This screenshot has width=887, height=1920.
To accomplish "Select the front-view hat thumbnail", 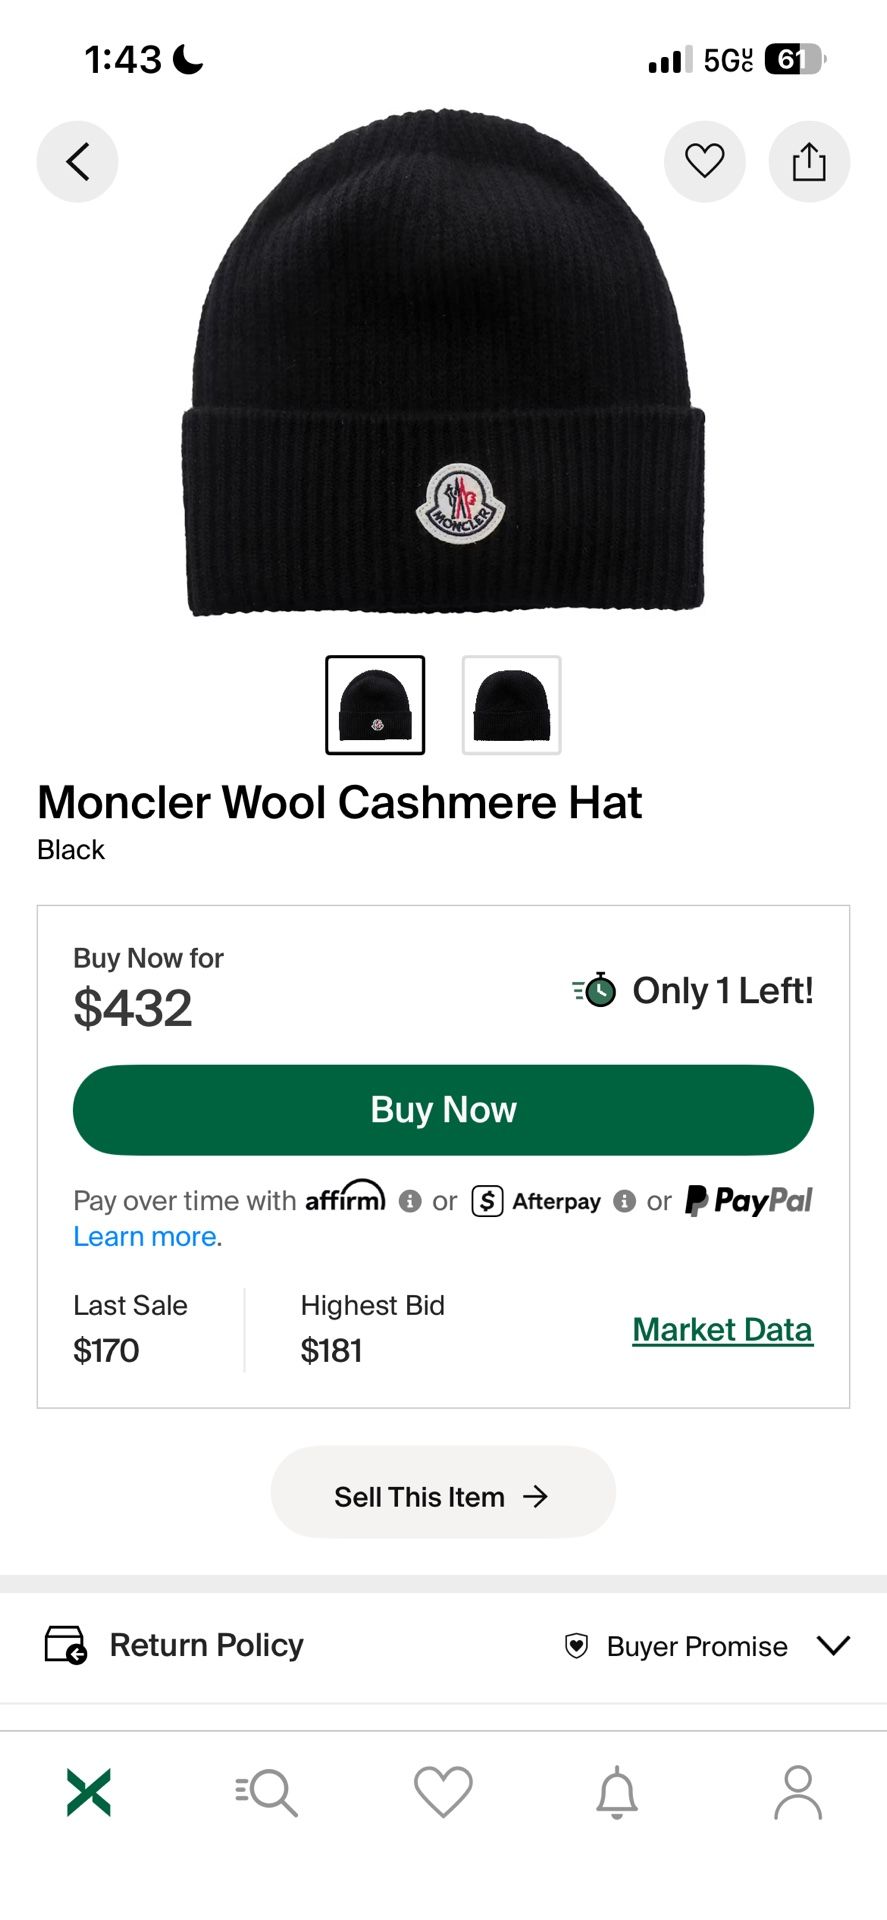I will coord(376,703).
